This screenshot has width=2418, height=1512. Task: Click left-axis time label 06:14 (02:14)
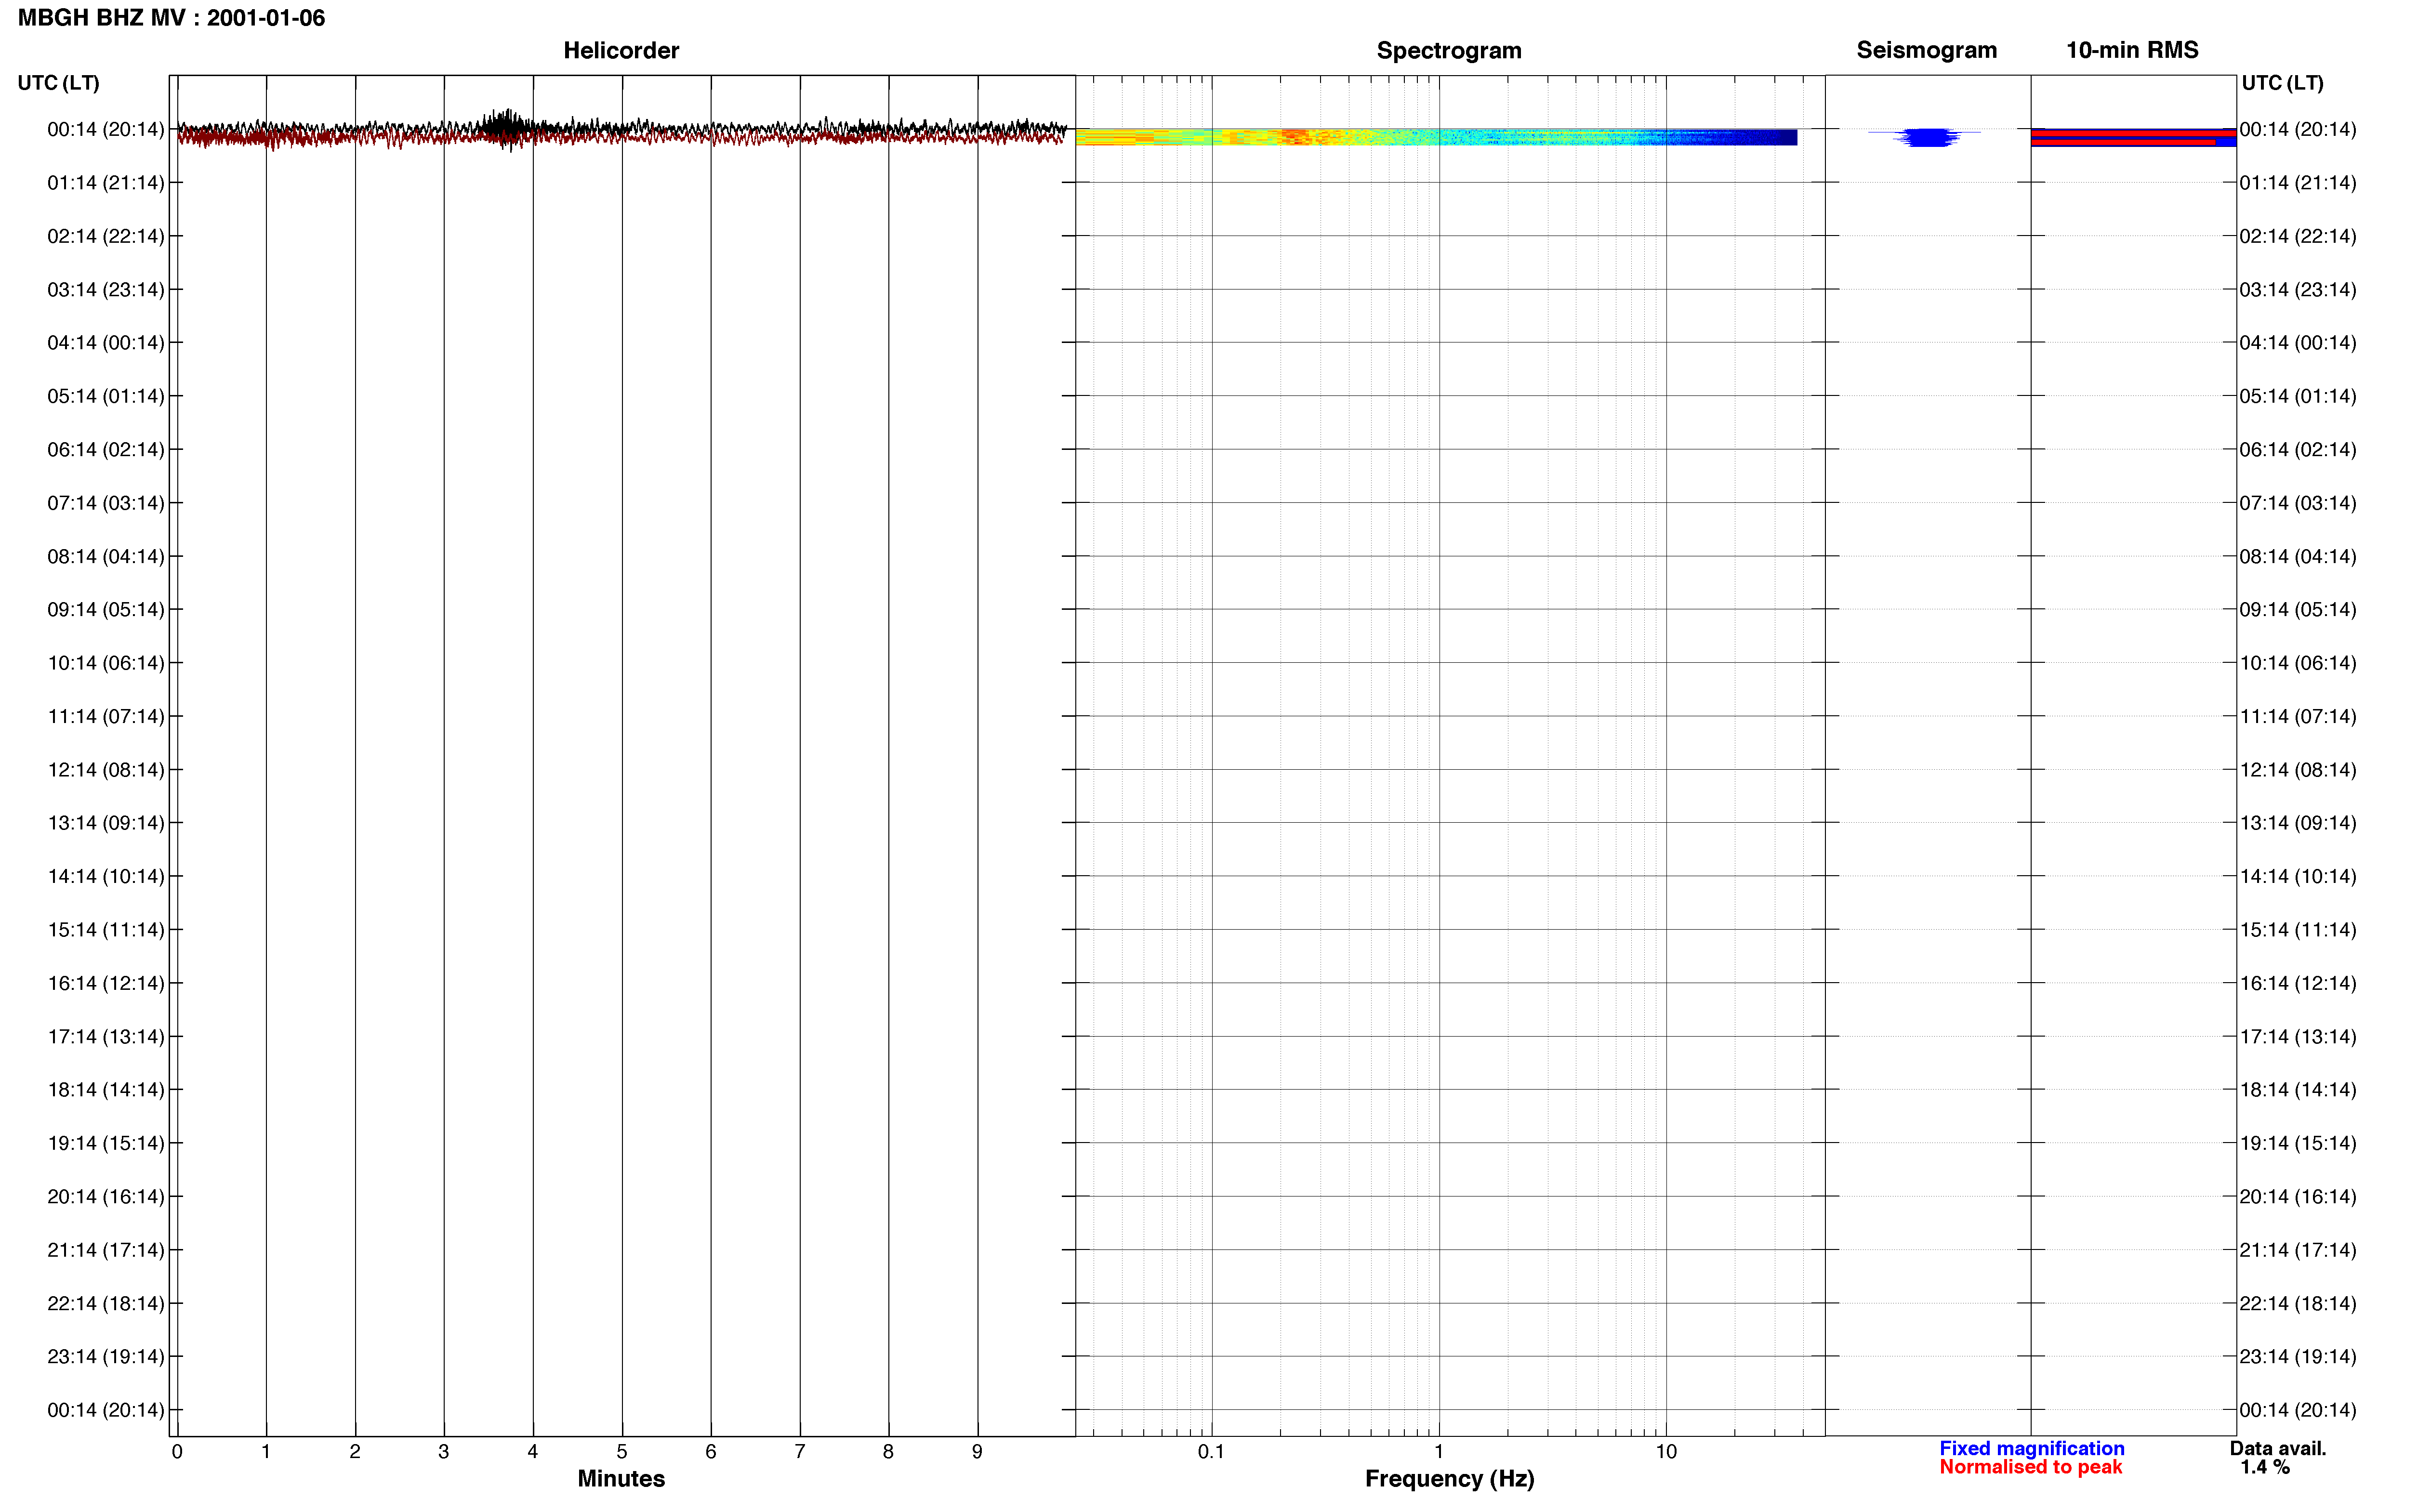105,450
